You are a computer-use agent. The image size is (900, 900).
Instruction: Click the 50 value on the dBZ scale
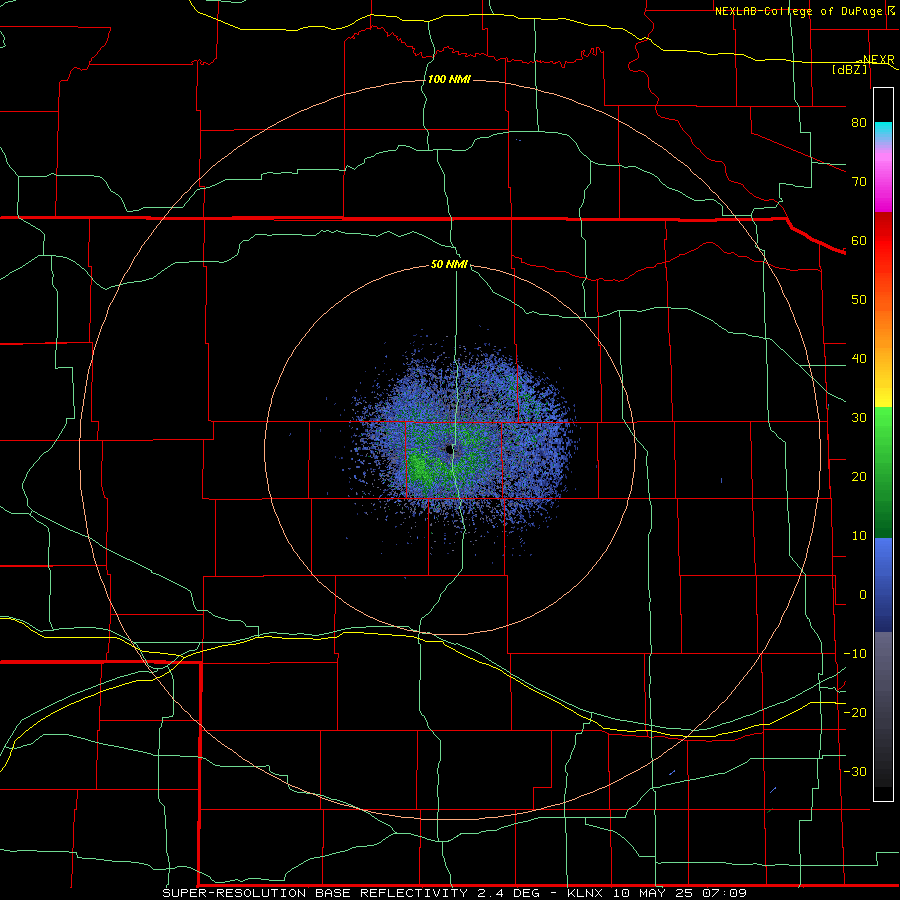tap(859, 300)
